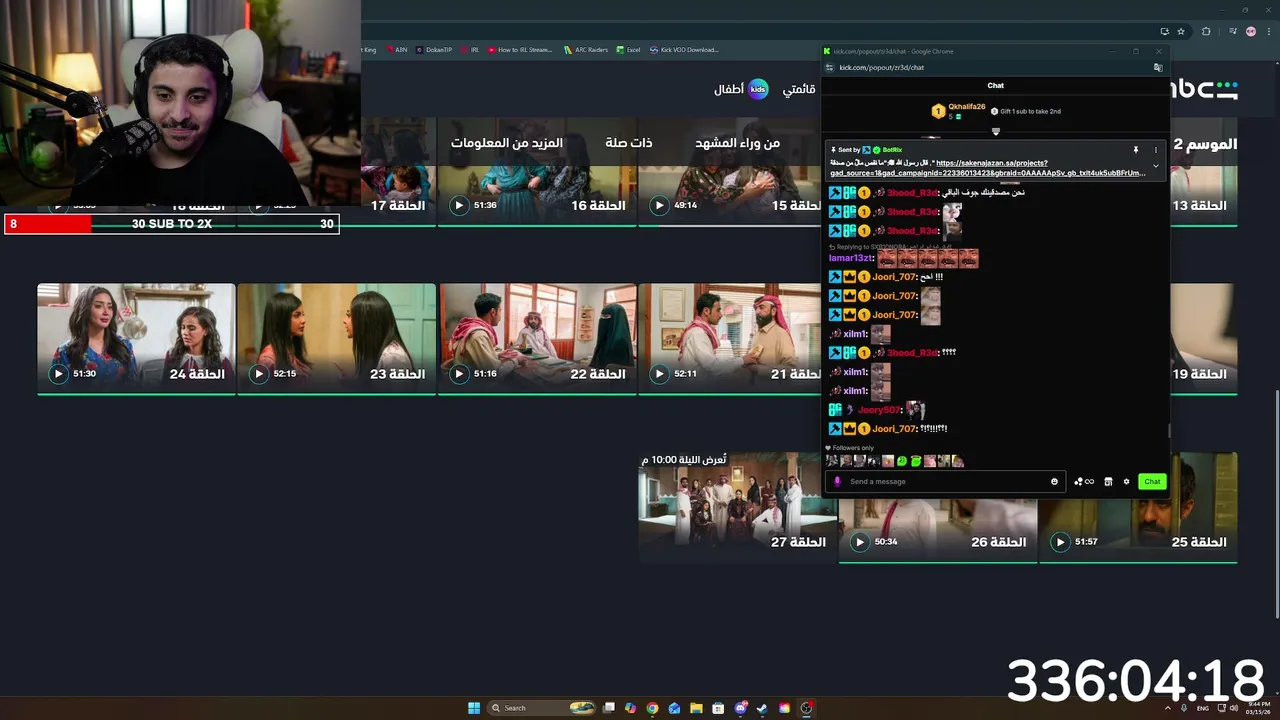Open the DokanTIP bookmark
This screenshot has height=720, width=1280.
tap(434, 50)
